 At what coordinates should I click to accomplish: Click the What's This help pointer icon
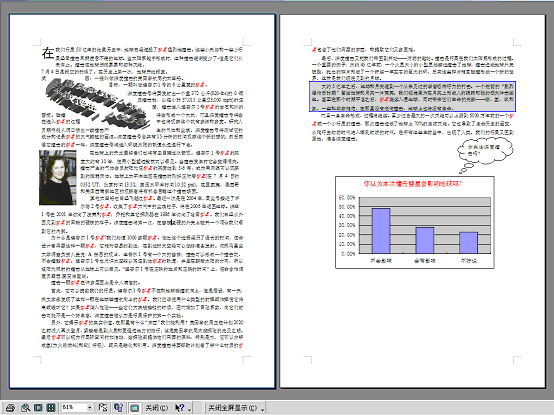(179, 408)
